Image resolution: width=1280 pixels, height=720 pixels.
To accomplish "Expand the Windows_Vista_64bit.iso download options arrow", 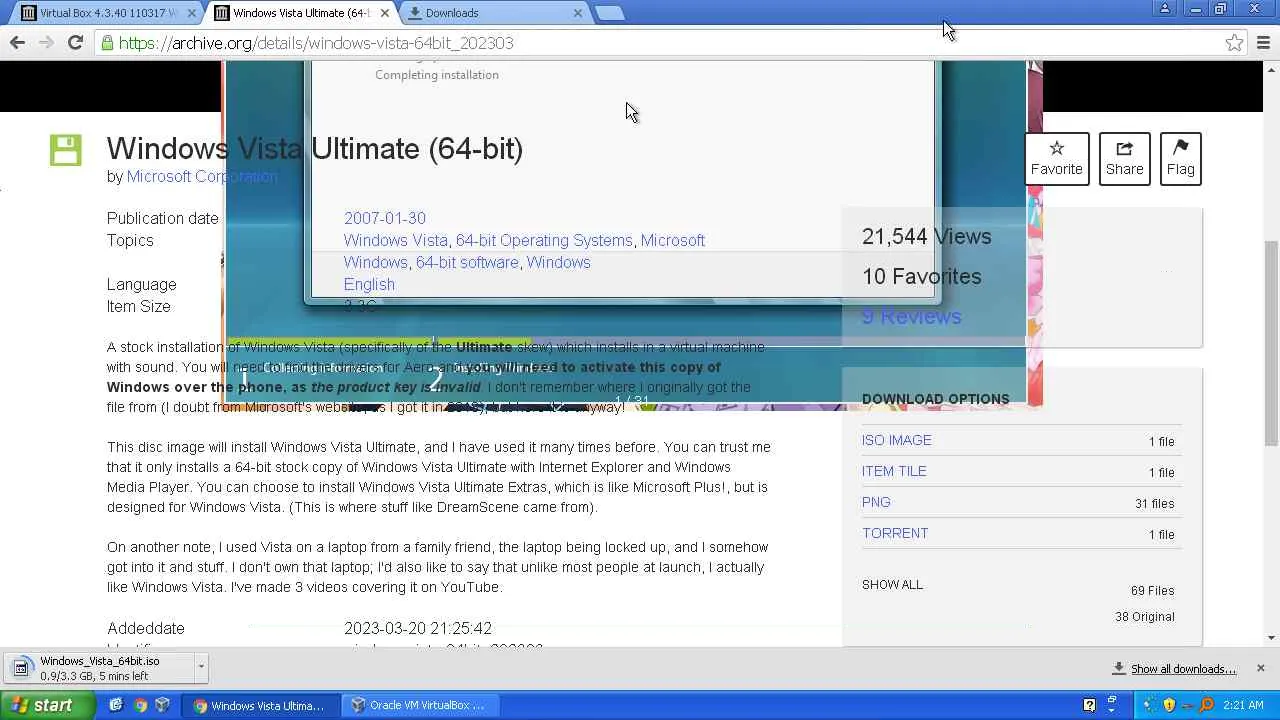I will 201,667.
